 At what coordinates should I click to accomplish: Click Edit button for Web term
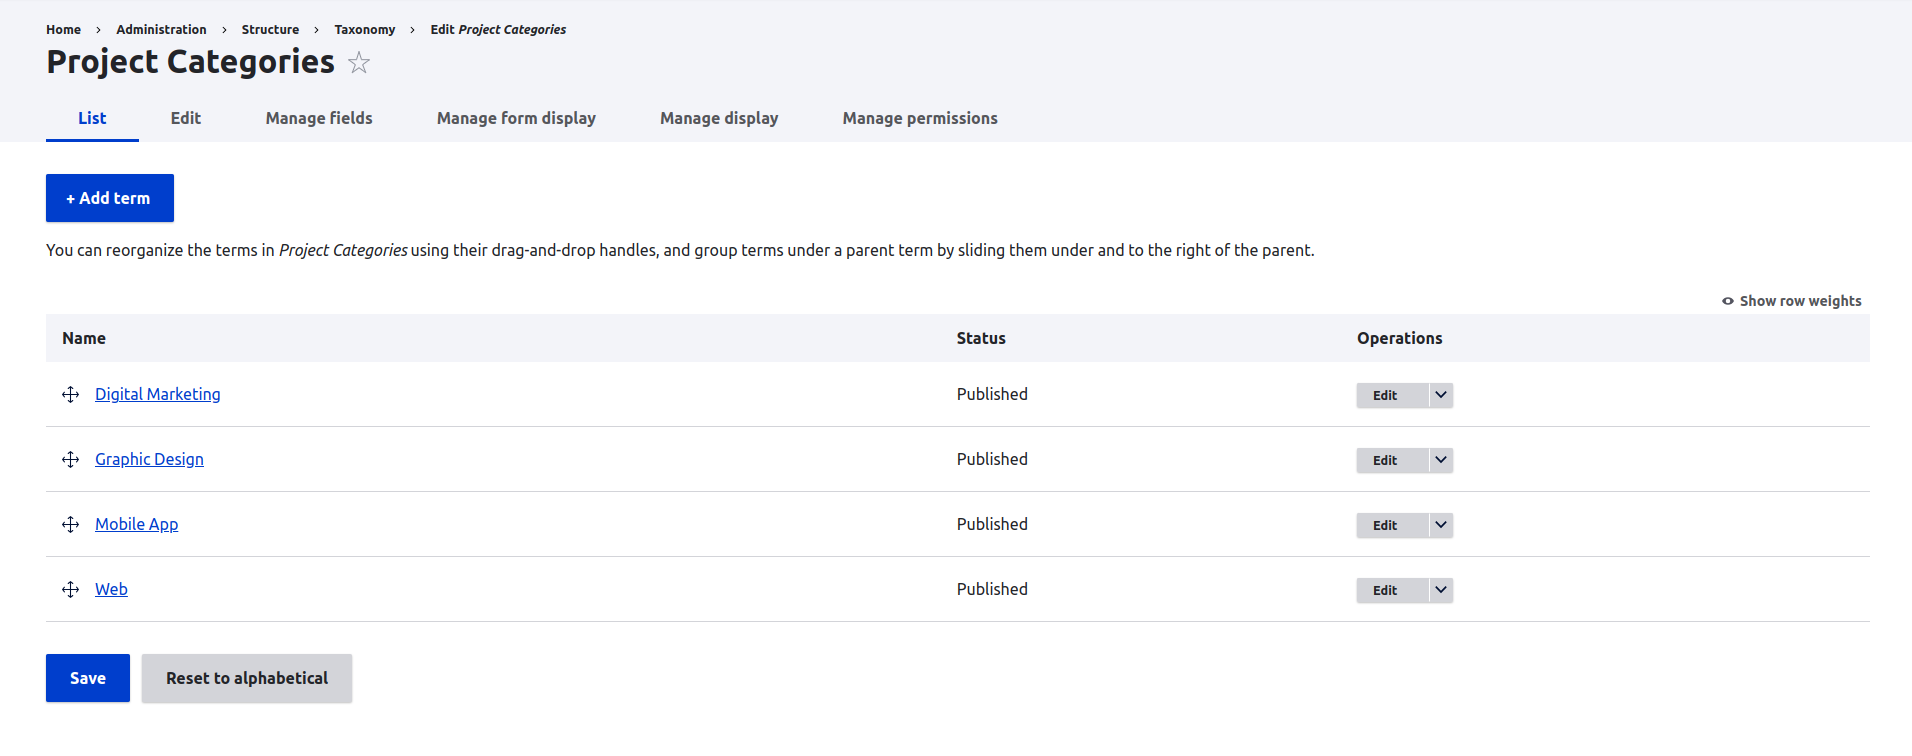point(1385,590)
